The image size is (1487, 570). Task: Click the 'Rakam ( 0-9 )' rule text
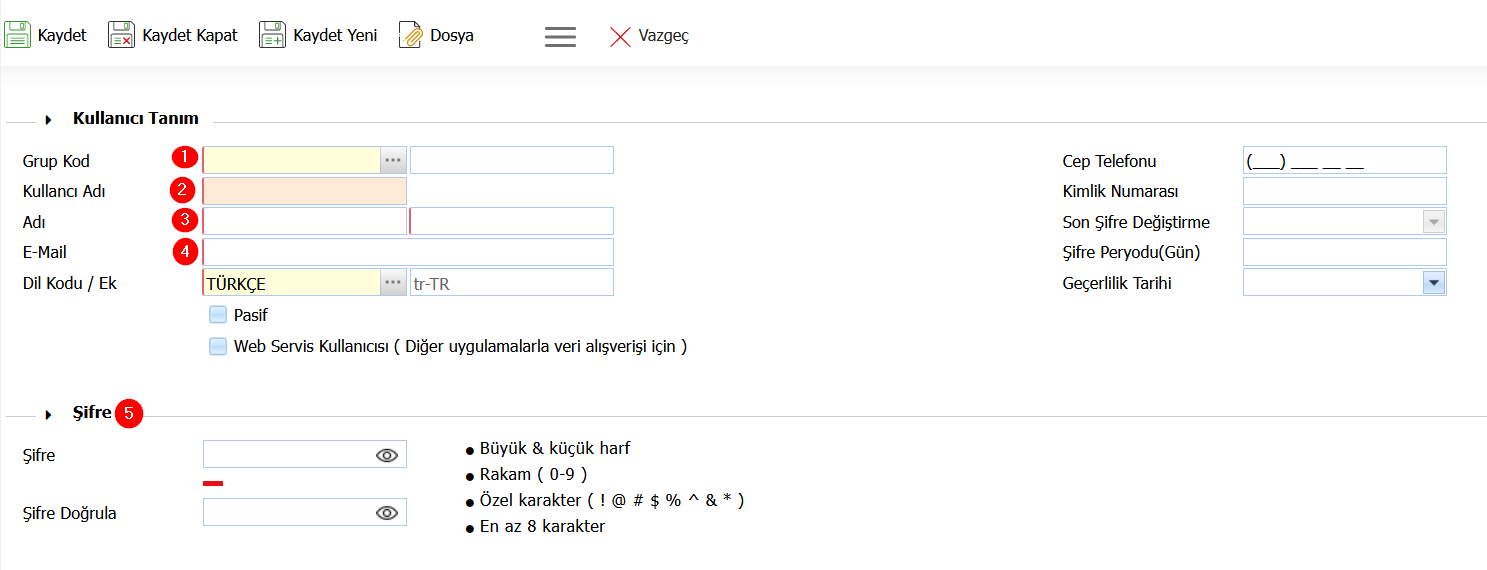pos(534,474)
